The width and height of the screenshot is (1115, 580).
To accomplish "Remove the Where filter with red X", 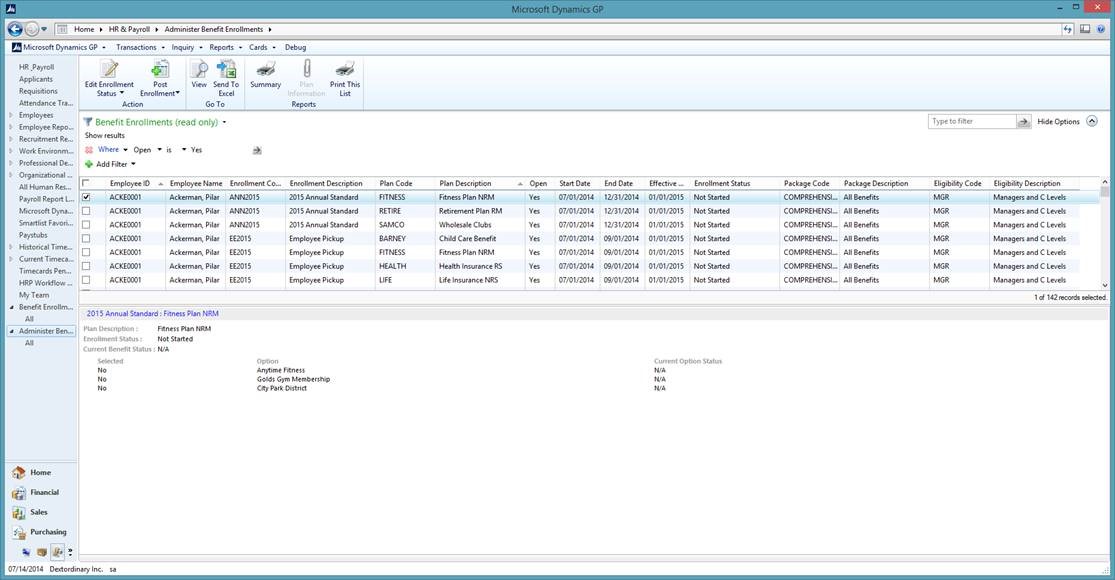I will pos(89,150).
